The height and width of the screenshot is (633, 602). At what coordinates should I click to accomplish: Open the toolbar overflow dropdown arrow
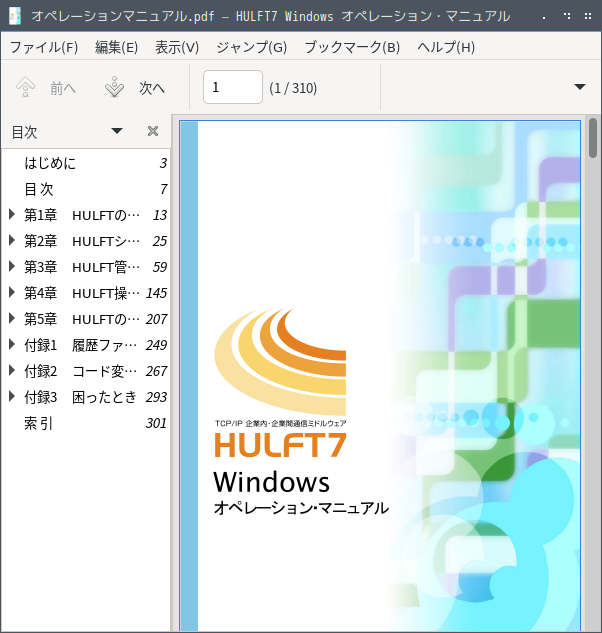coord(580,87)
